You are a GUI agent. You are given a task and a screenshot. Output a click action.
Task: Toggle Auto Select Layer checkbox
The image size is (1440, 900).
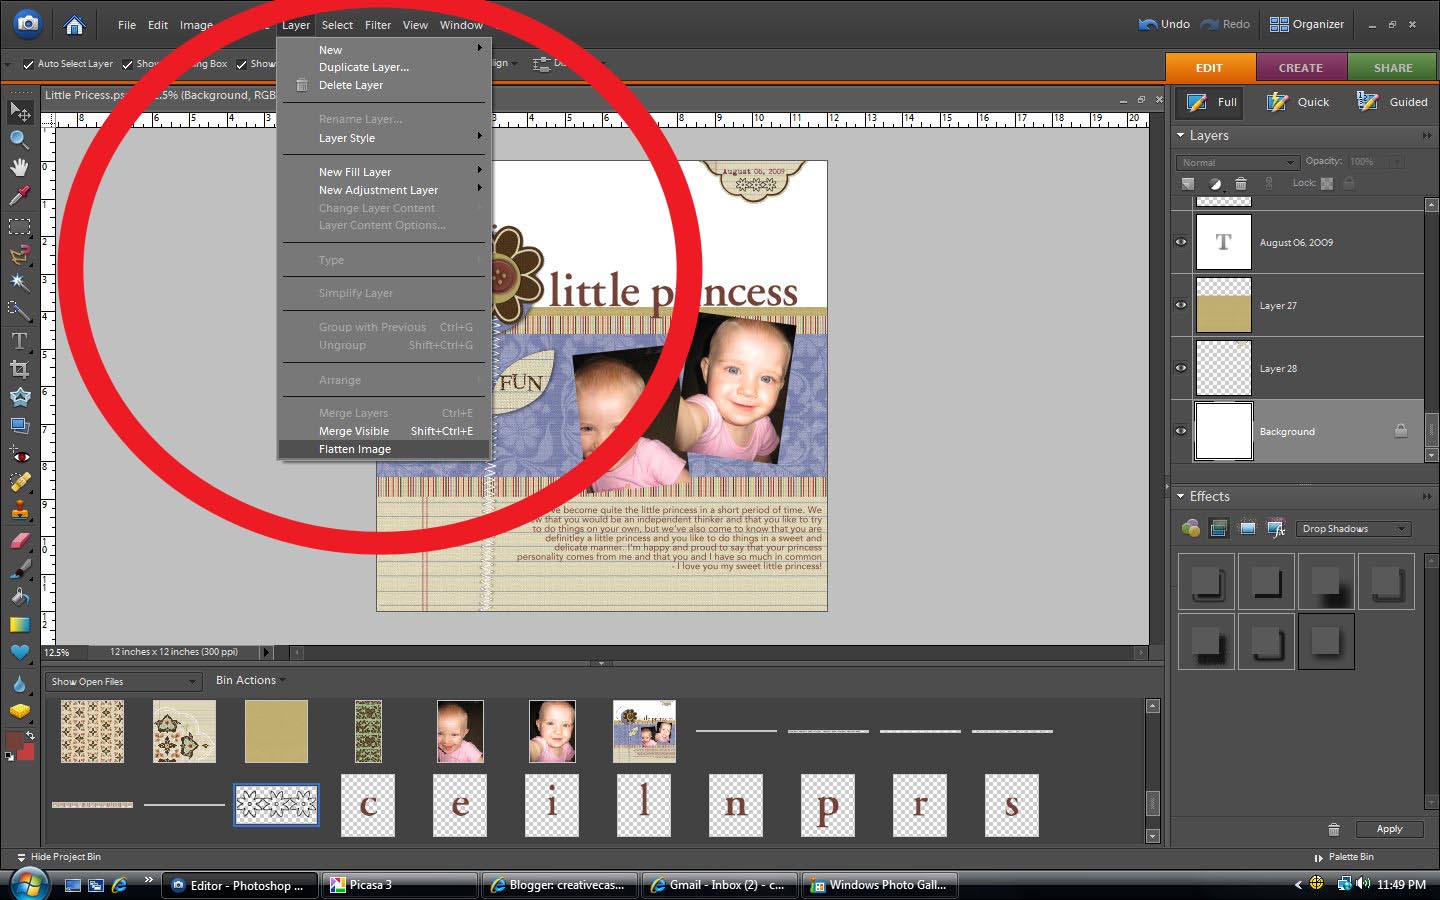click(28, 64)
